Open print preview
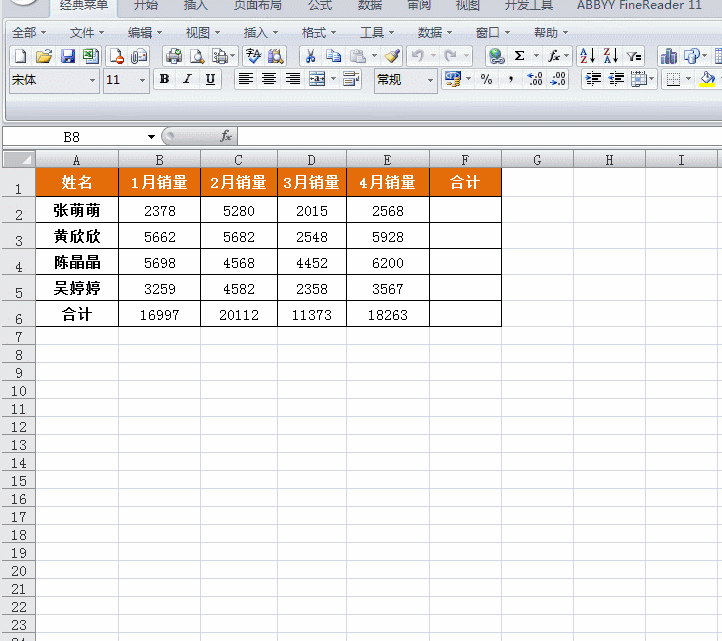Screen dimensions: 722x641 197,56
